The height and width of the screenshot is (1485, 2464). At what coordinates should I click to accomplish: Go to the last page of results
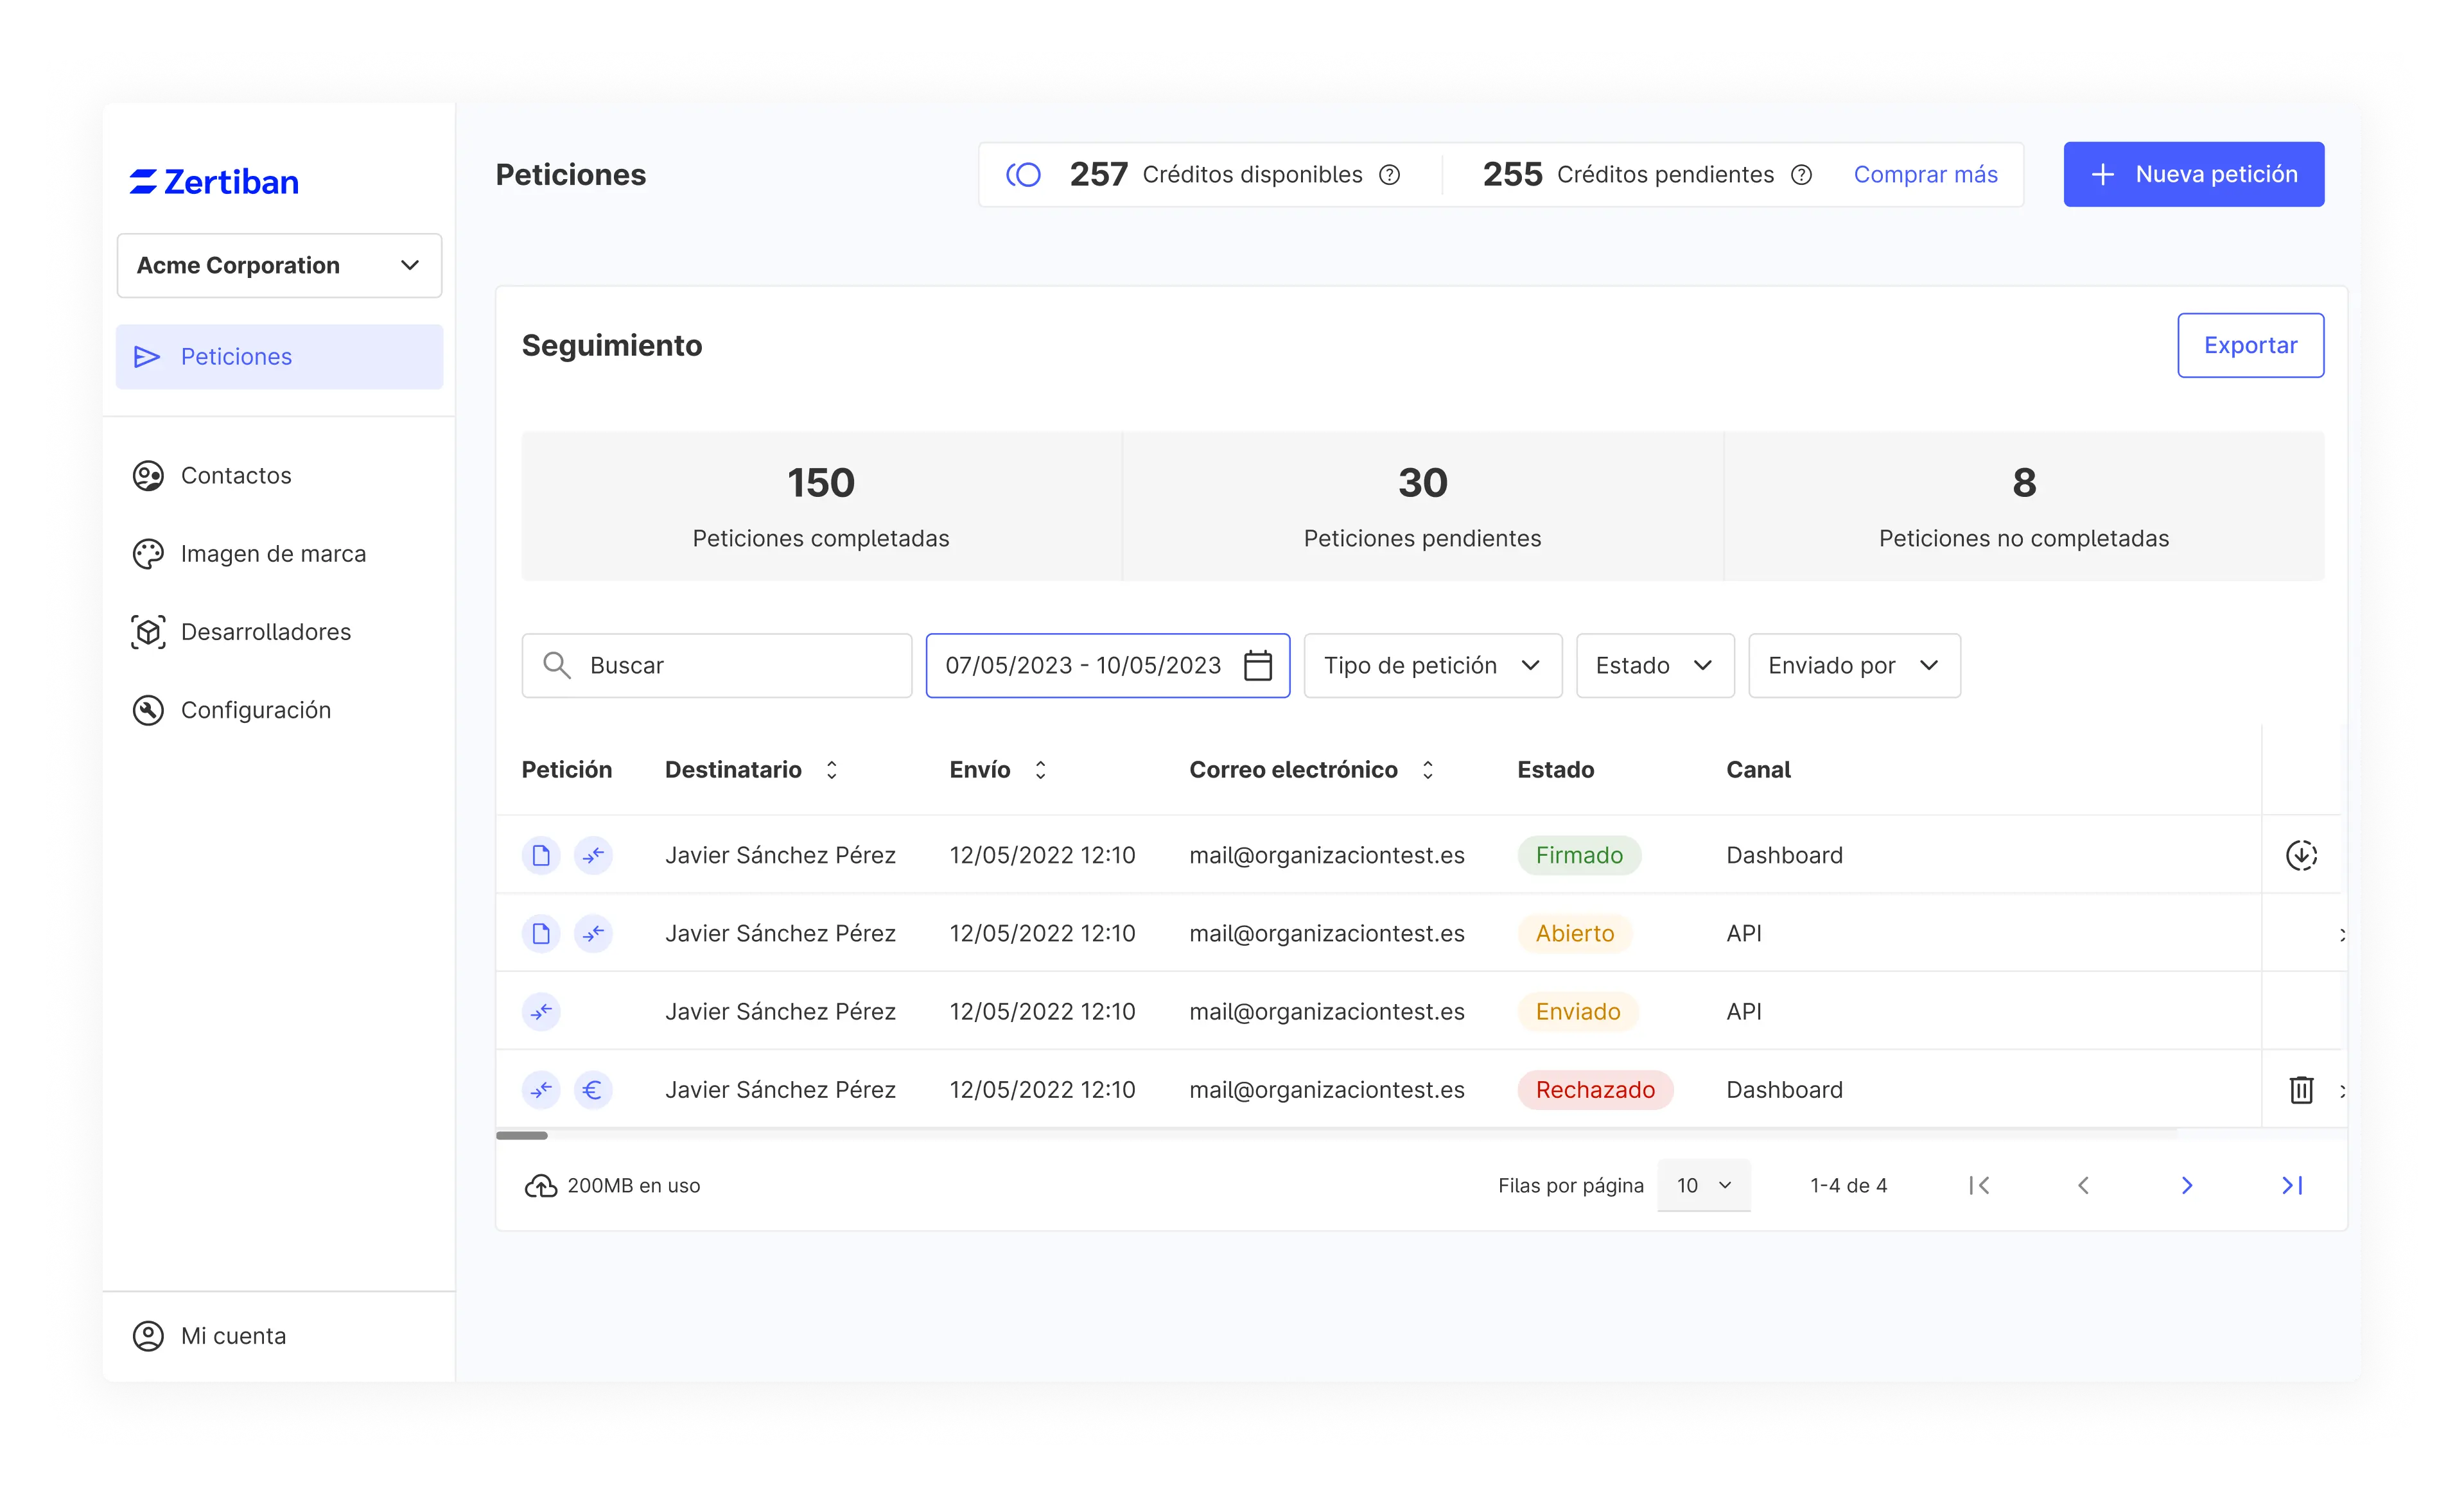point(2291,1185)
